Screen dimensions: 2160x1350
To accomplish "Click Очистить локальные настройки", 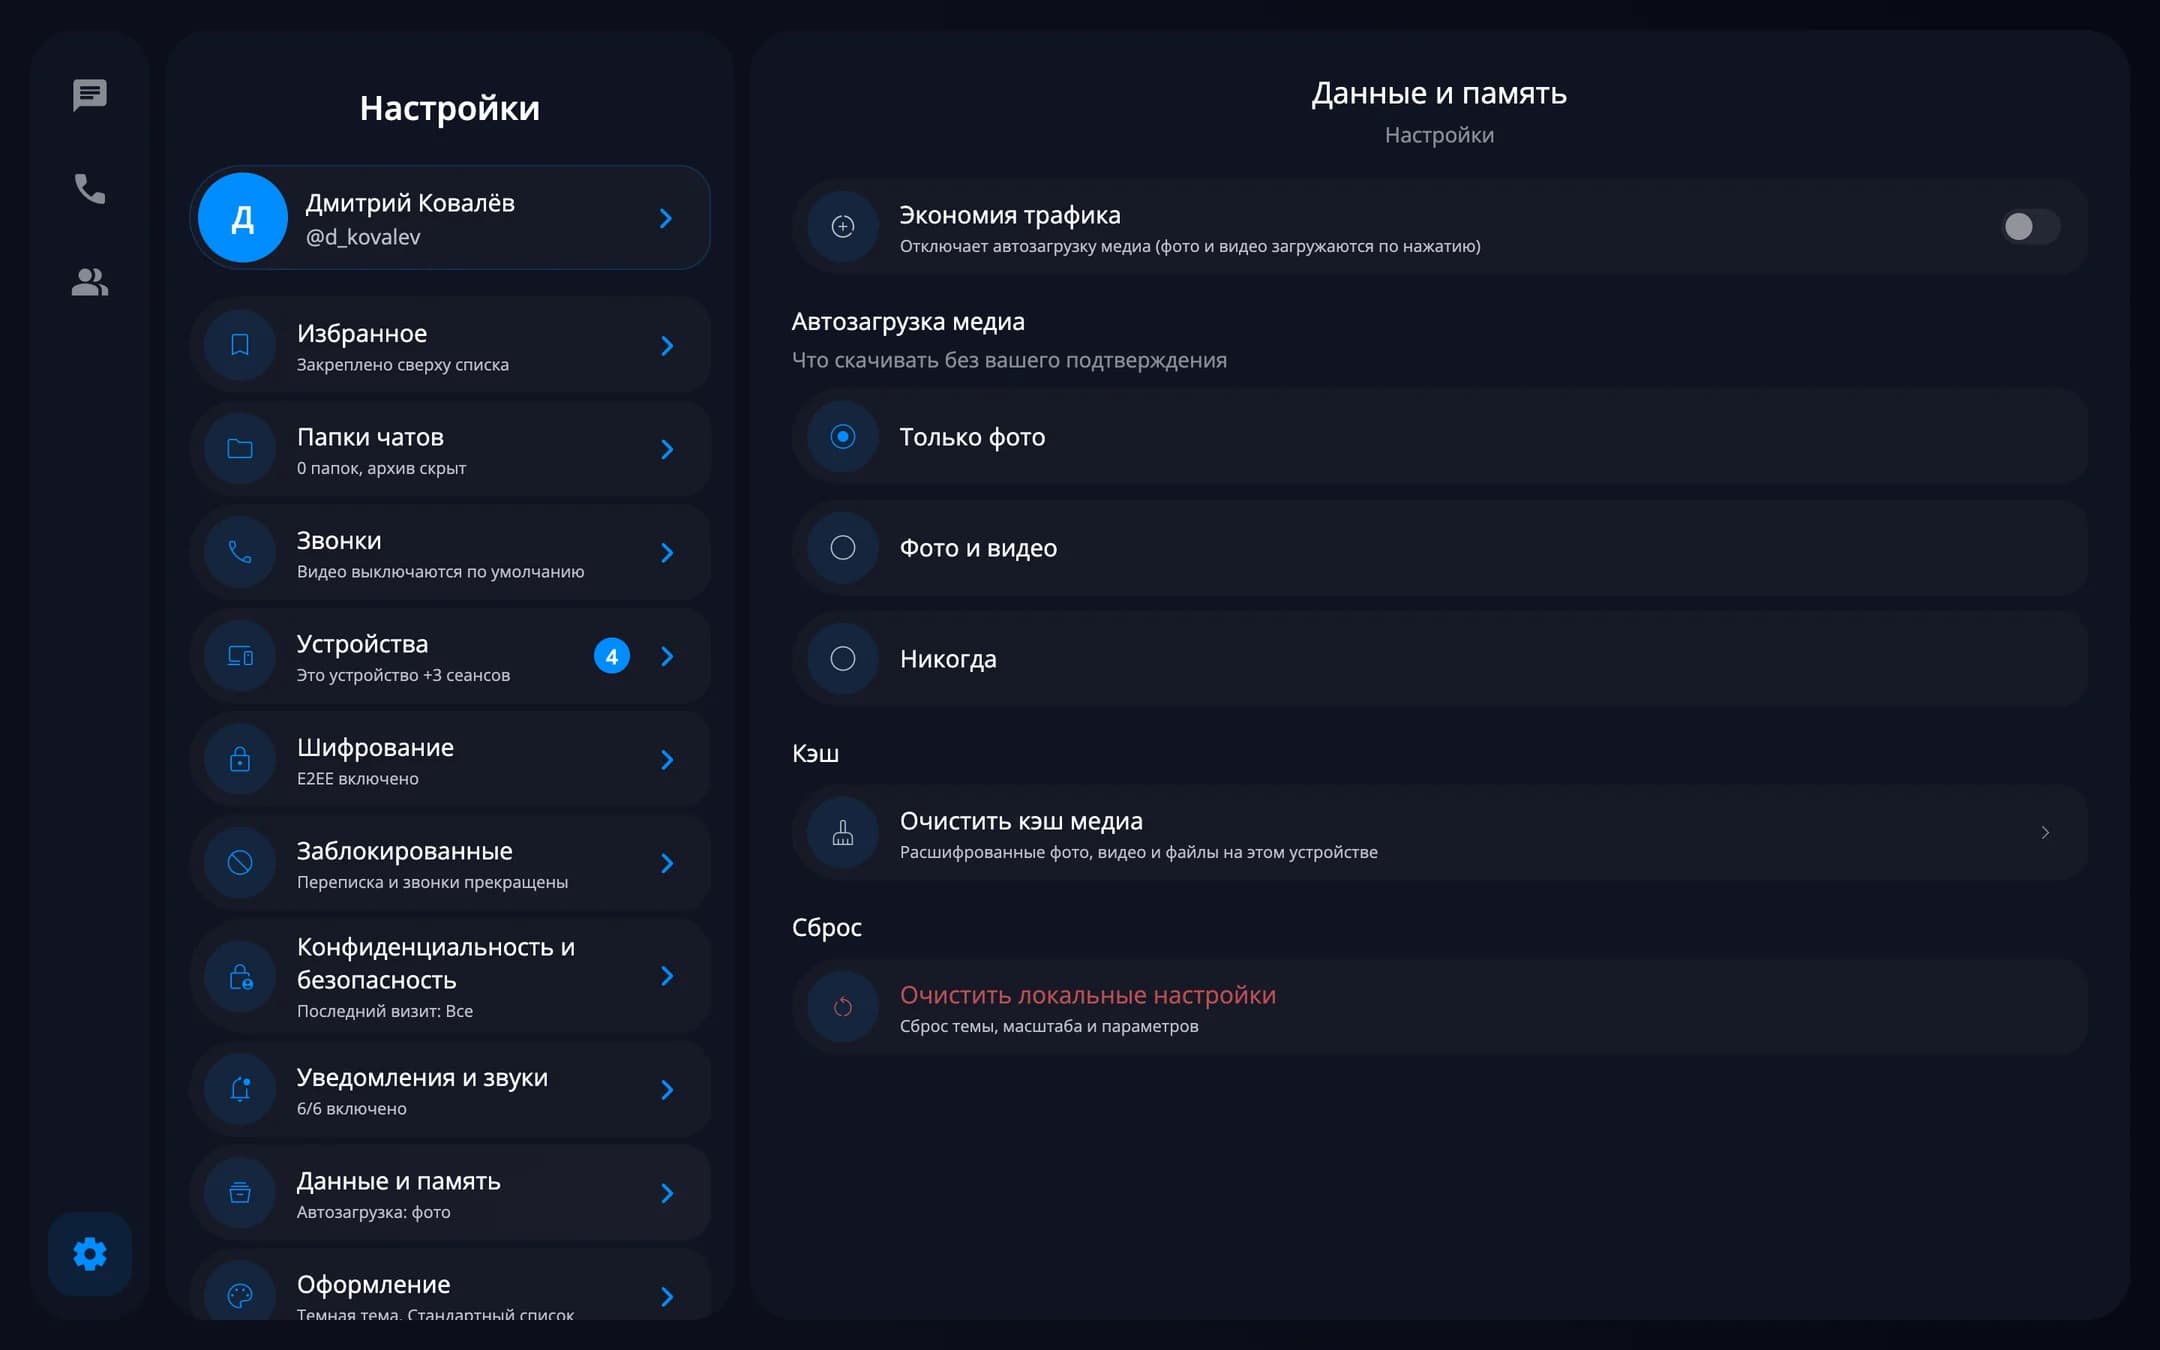I will tap(1440, 1007).
